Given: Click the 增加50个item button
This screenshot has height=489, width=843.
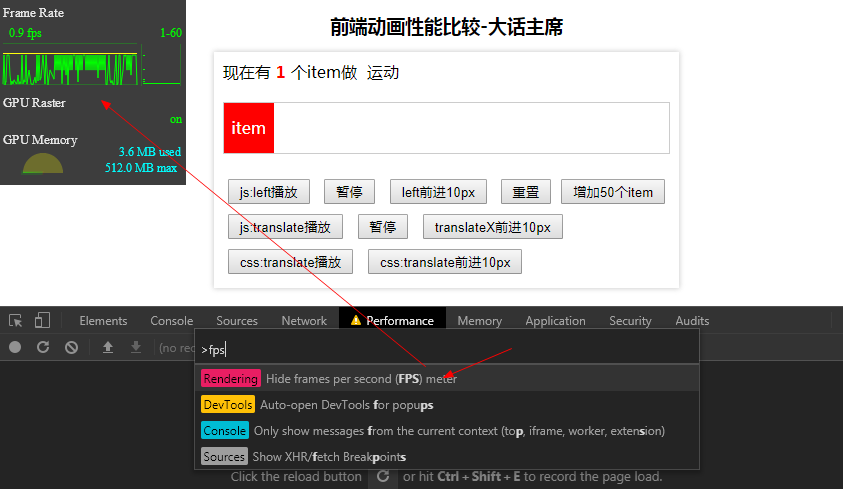Looking at the screenshot, I should (613, 192).
